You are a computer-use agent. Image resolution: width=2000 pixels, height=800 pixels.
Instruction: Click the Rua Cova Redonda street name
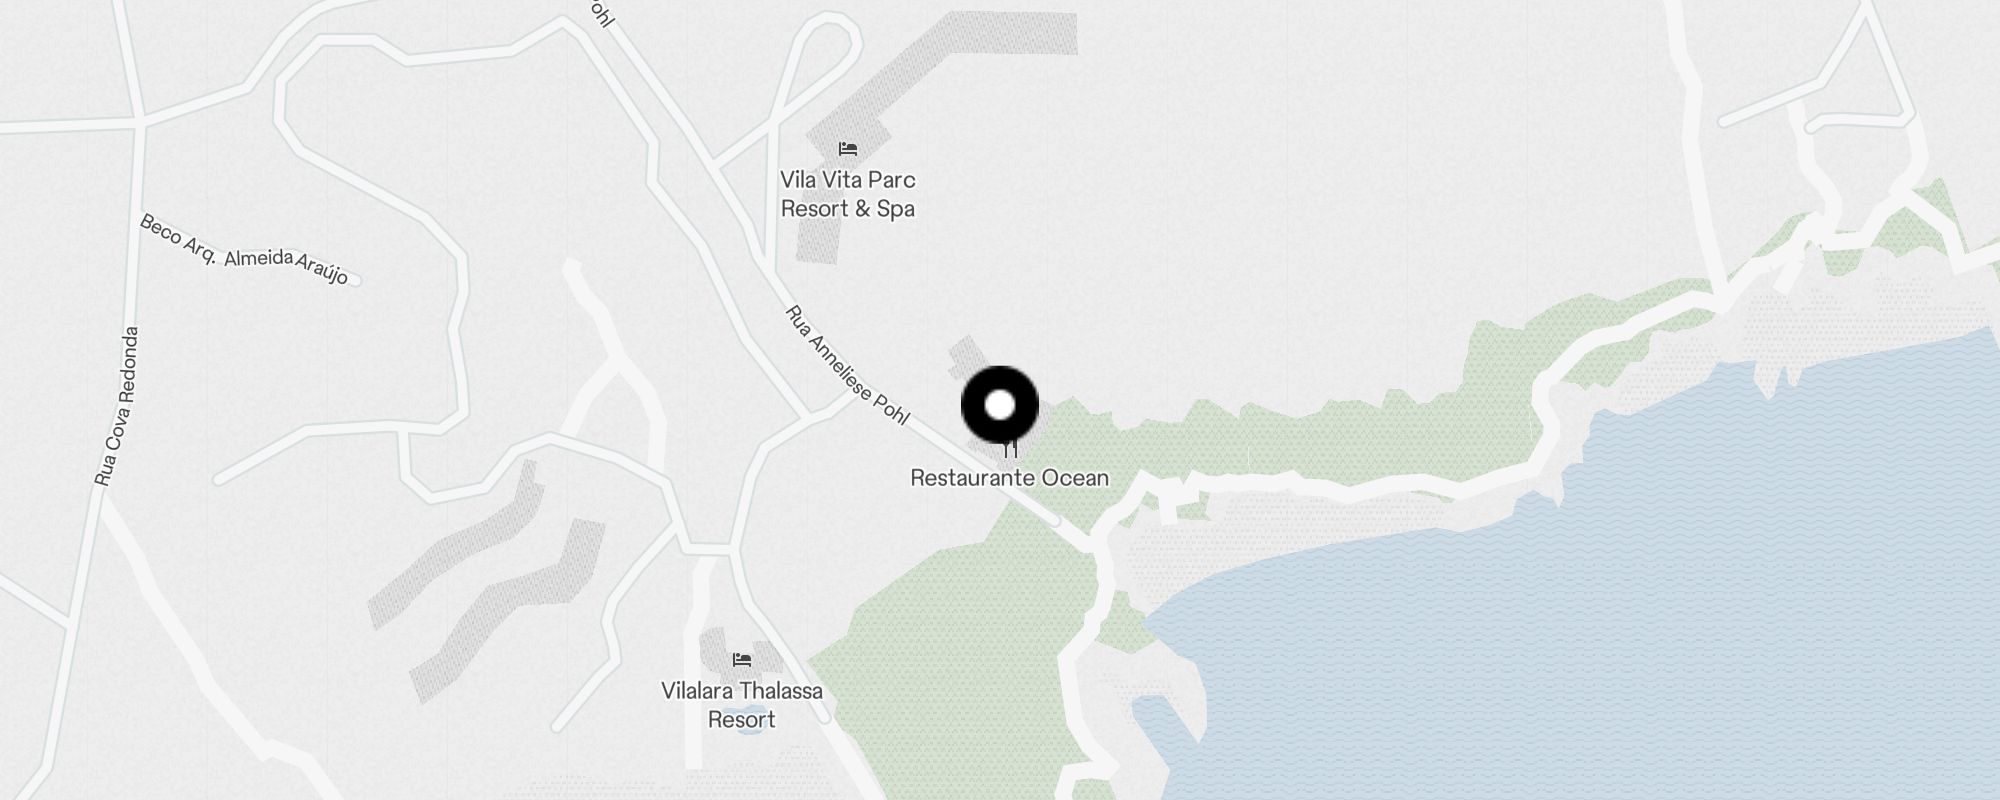click(117, 407)
